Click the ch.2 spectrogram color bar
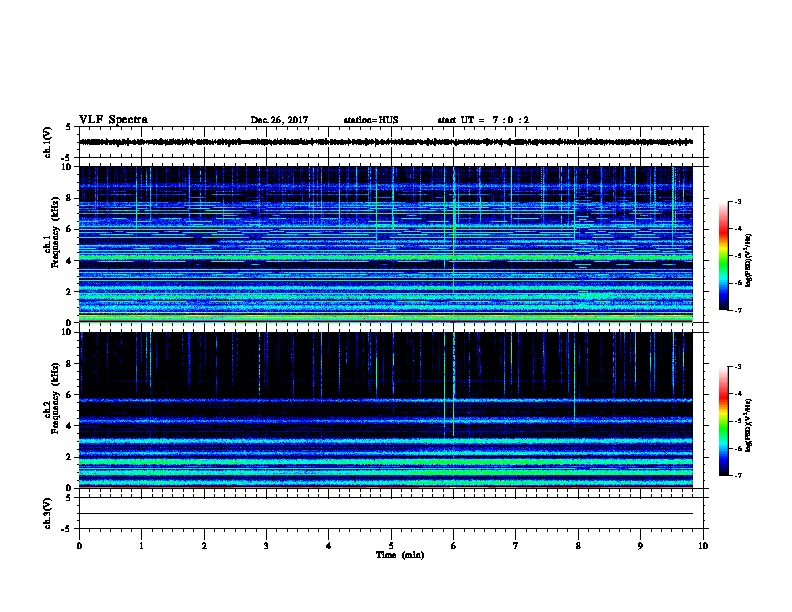The height and width of the screenshot is (612, 792). [x=723, y=421]
